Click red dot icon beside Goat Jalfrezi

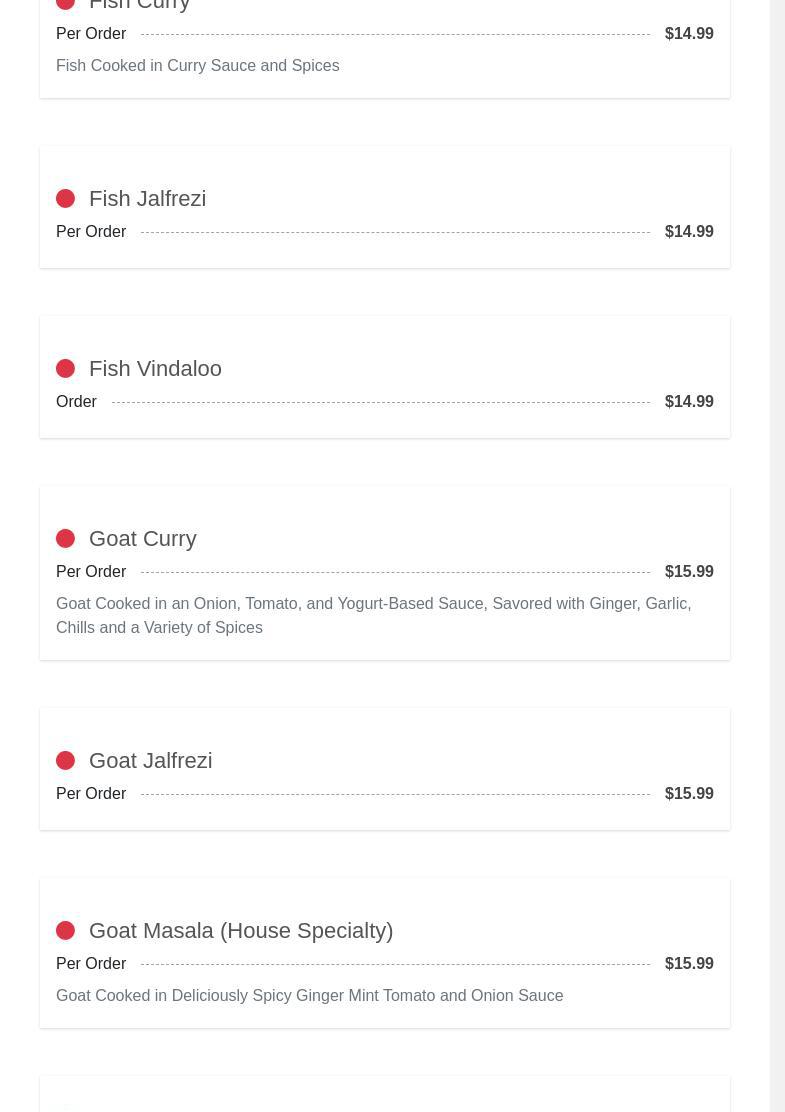coord(65,761)
